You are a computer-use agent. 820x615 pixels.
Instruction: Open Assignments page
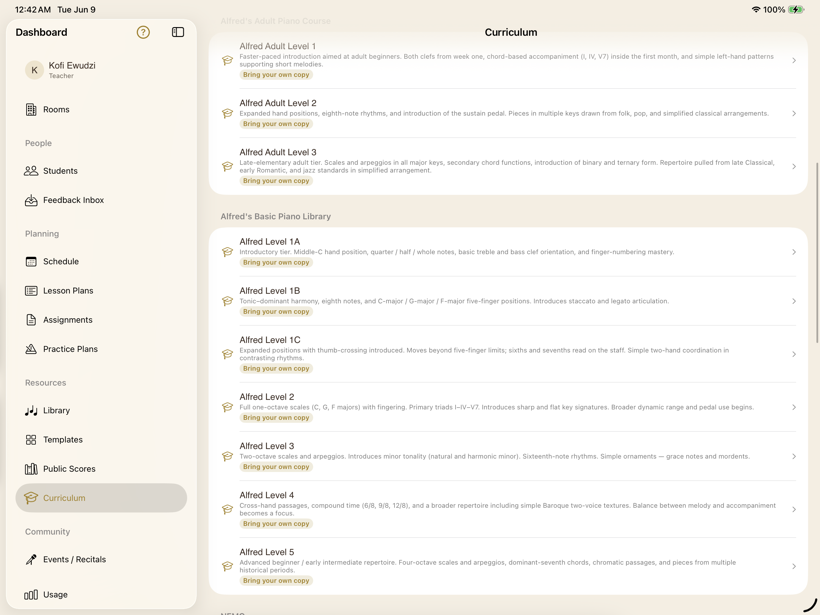tap(101, 320)
